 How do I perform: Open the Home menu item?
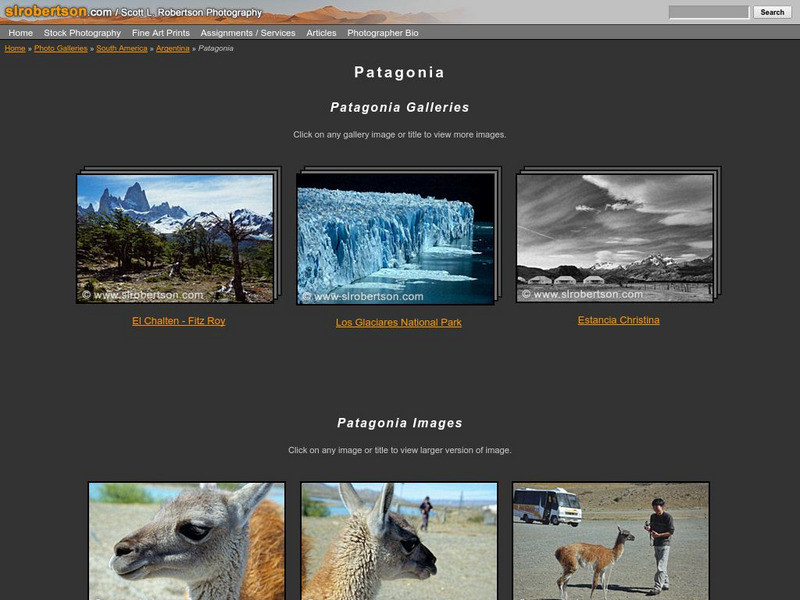coord(20,33)
